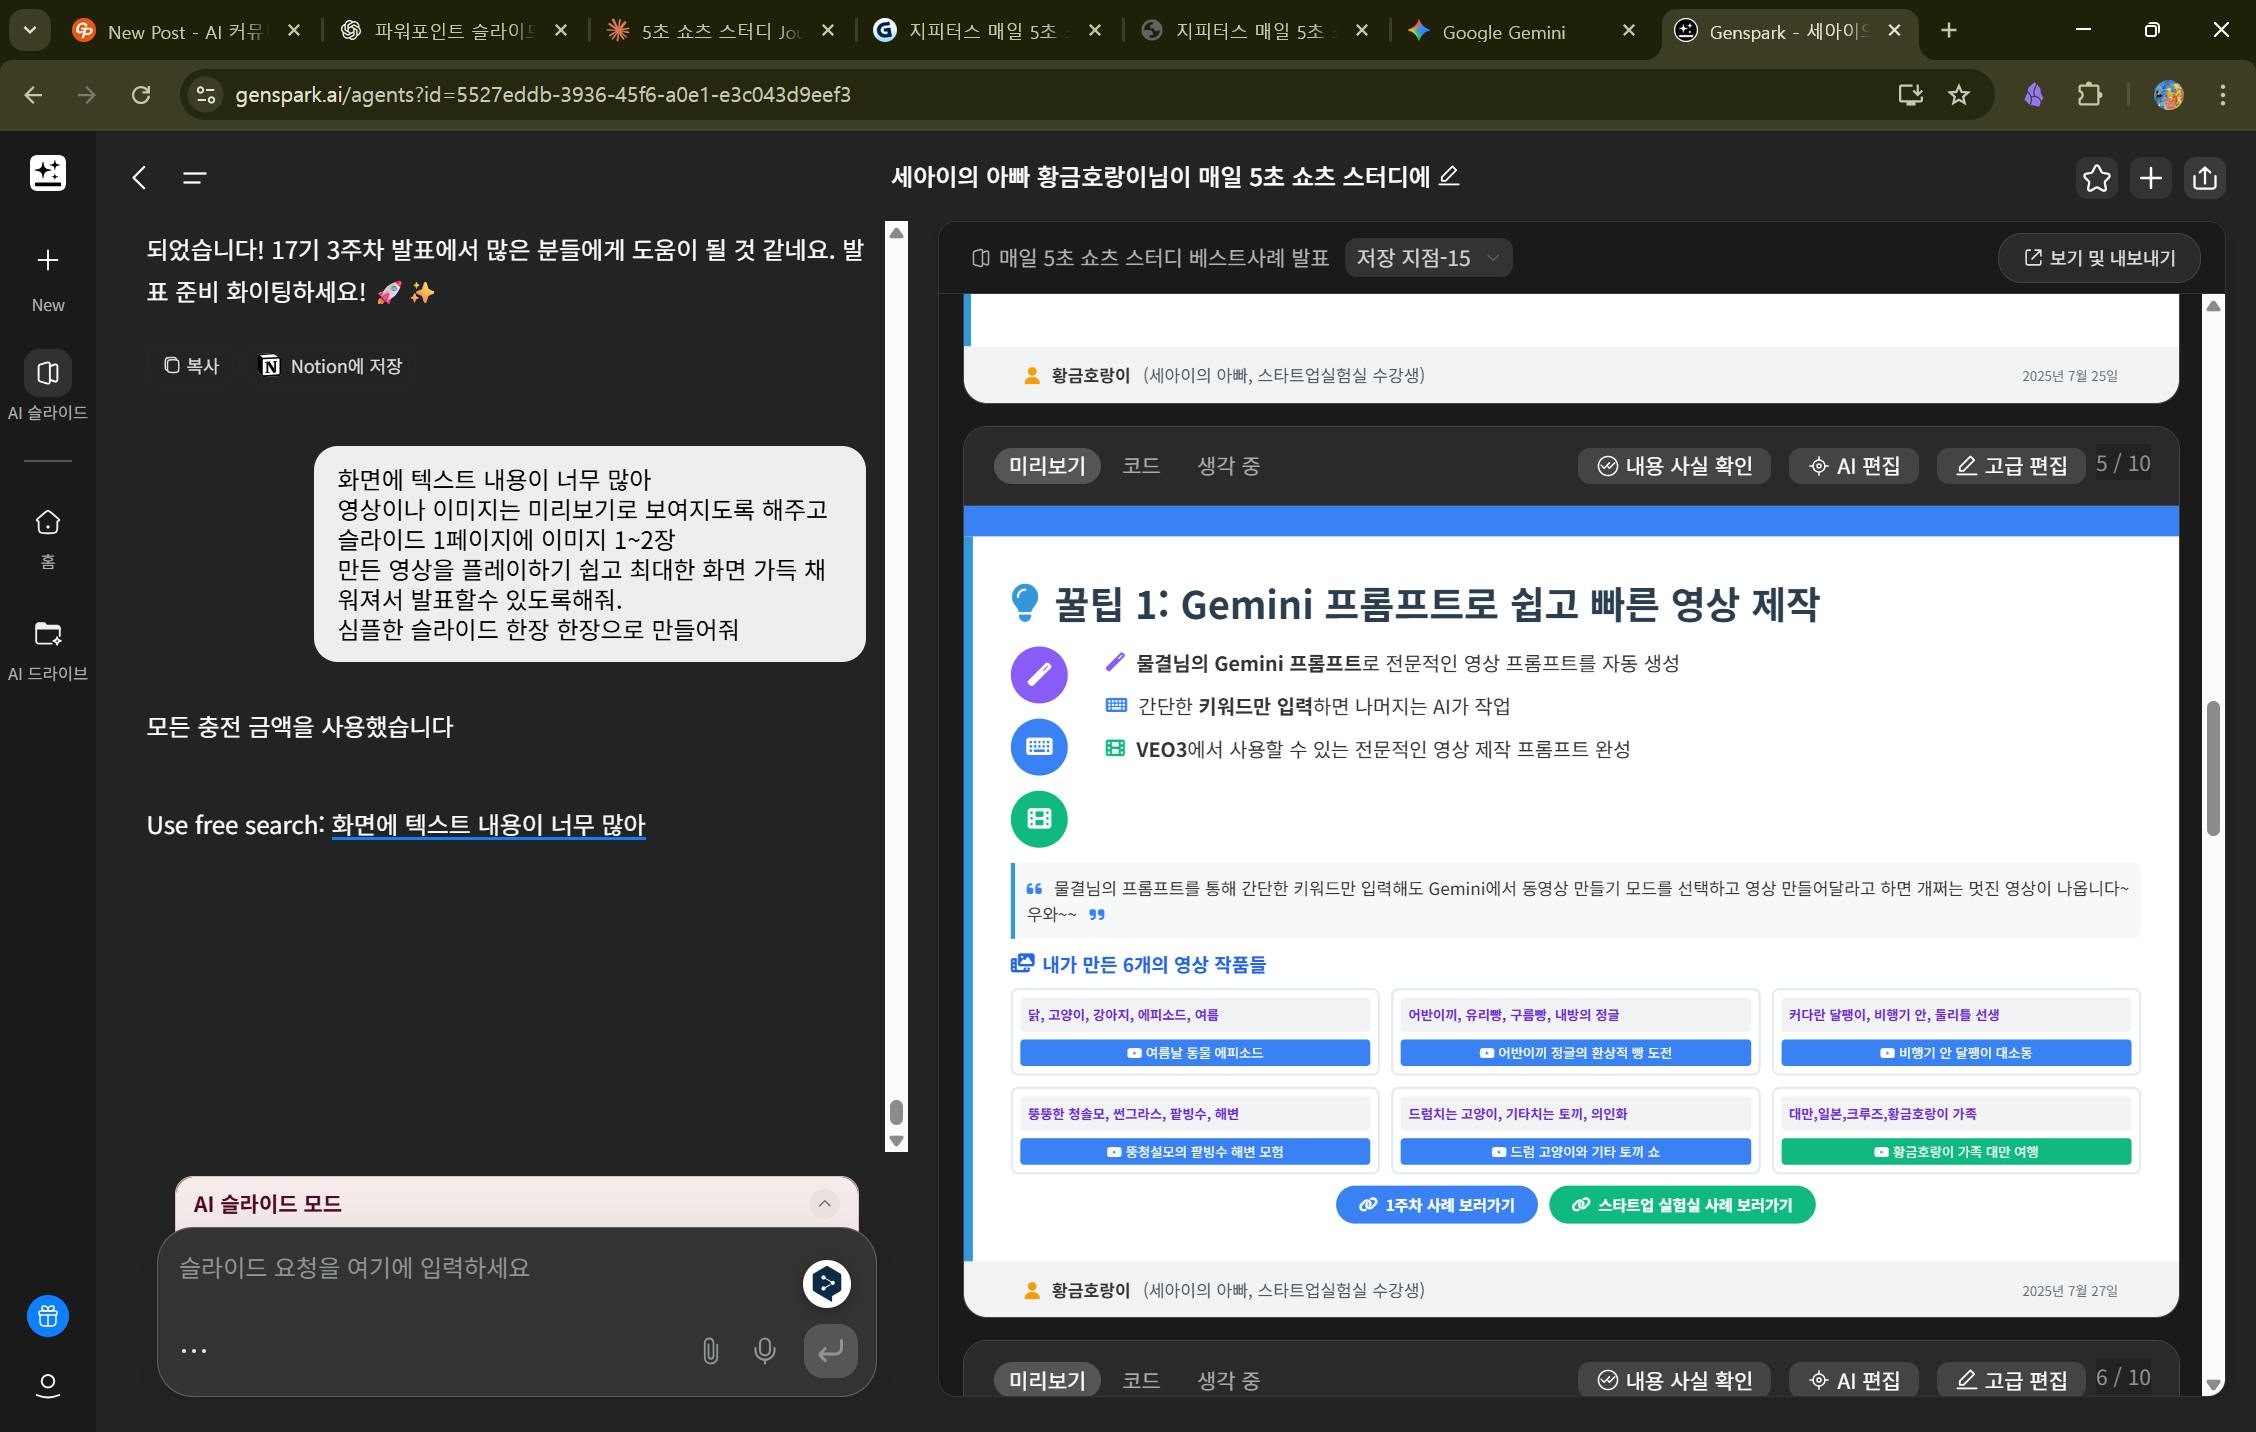Open the gift rewards icon
This screenshot has width=2256, height=1432.
[x=48, y=1316]
